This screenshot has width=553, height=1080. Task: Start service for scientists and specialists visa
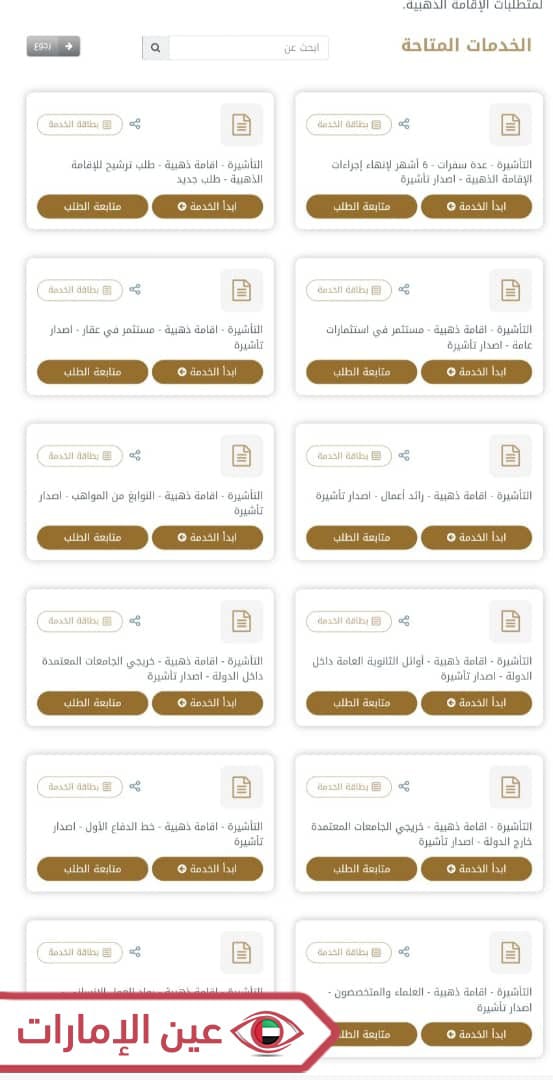point(477,1034)
